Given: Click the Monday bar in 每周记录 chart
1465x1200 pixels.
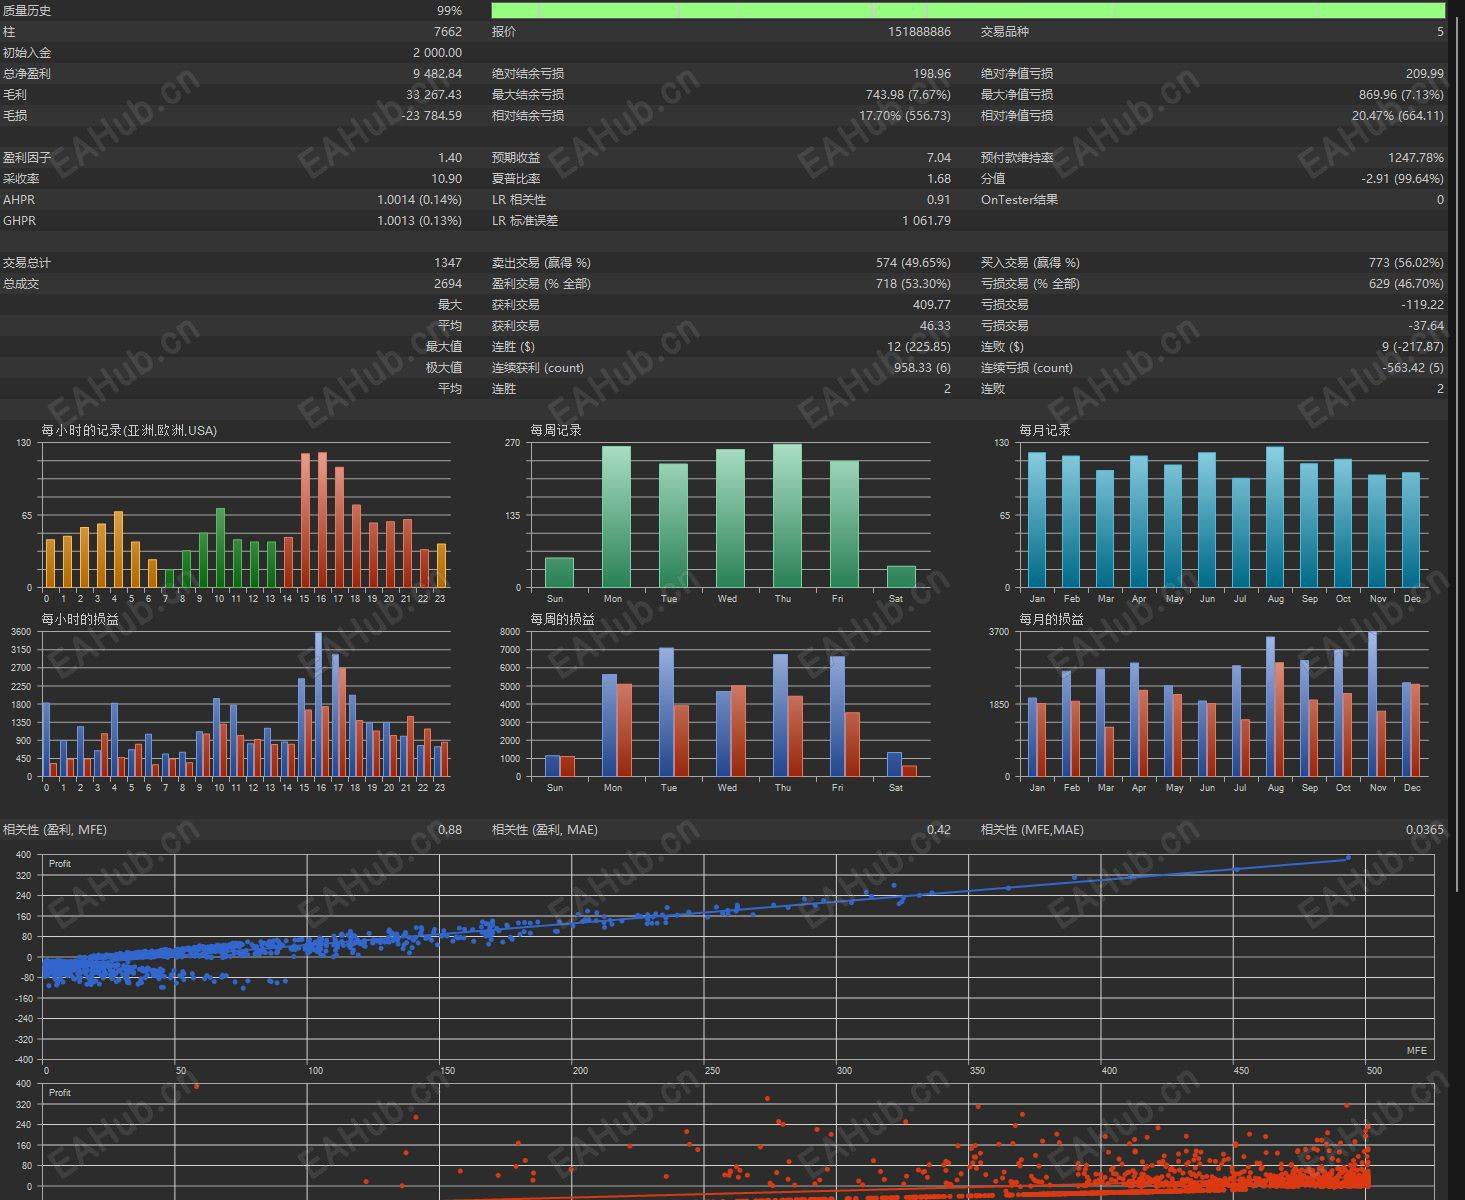Looking at the screenshot, I should (x=616, y=516).
